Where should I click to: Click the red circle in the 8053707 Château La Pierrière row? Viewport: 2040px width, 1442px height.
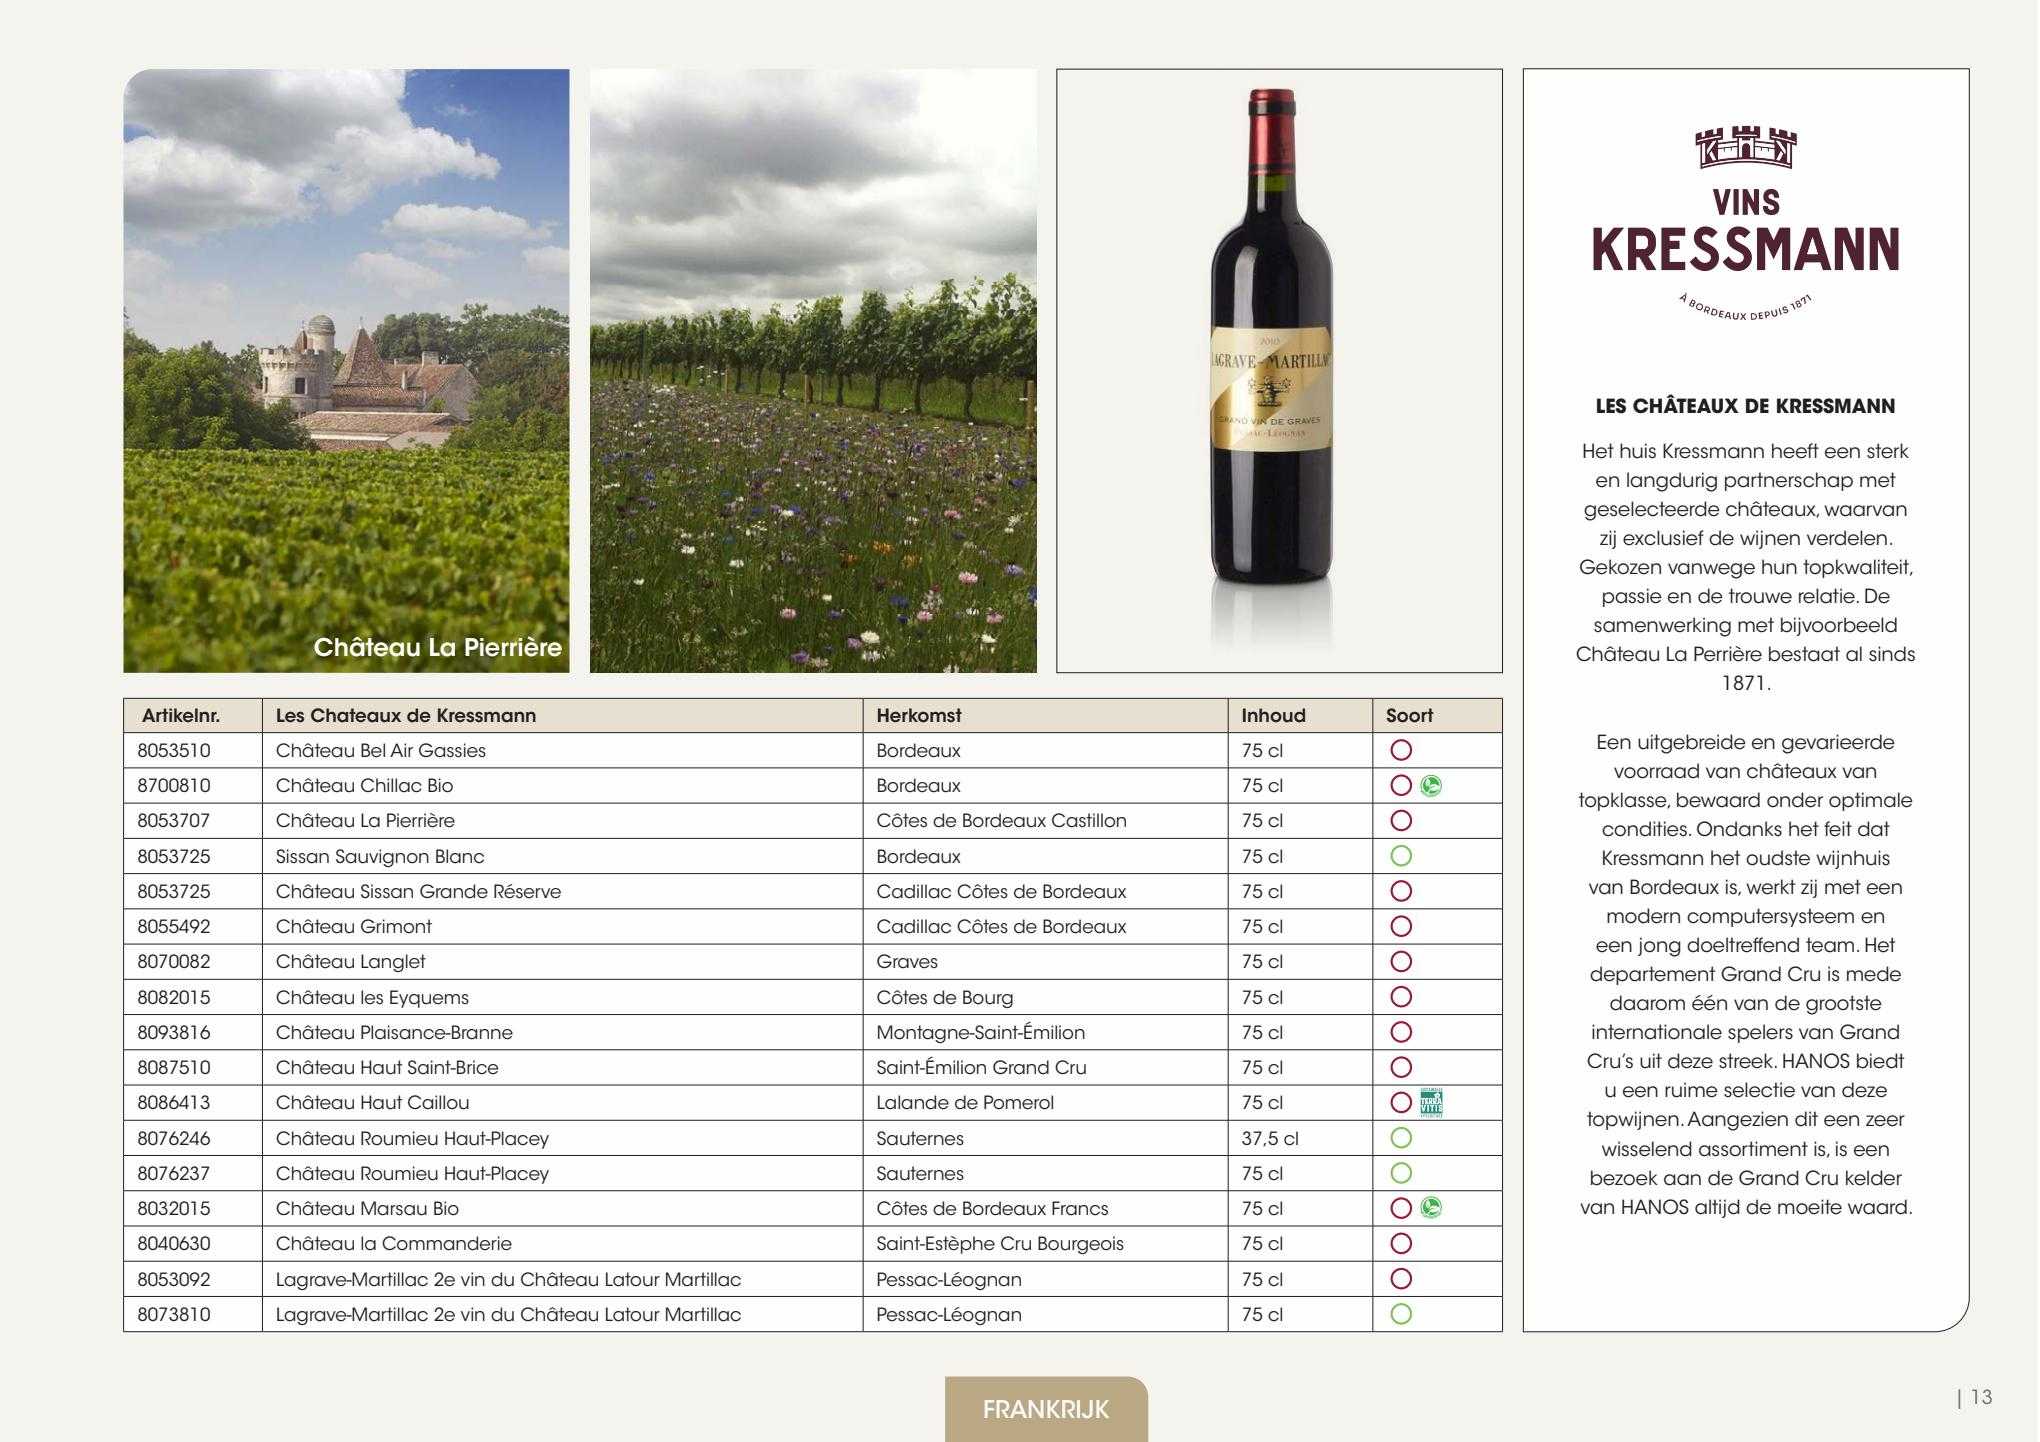(1401, 821)
